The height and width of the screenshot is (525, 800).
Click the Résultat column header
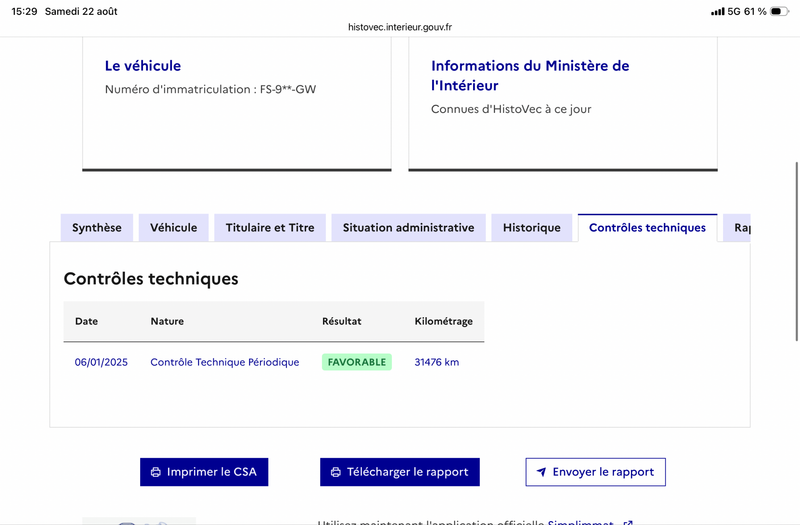(342, 321)
